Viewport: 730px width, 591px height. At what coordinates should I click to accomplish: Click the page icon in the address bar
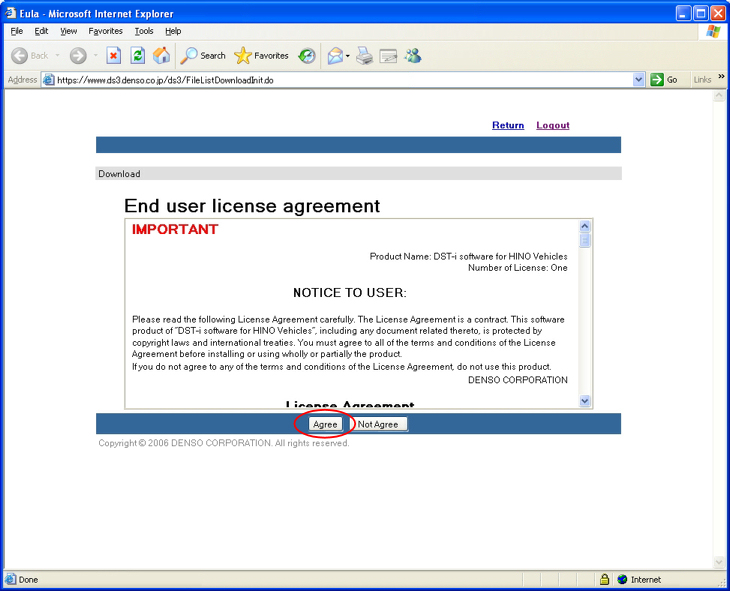click(x=48, y=80)
